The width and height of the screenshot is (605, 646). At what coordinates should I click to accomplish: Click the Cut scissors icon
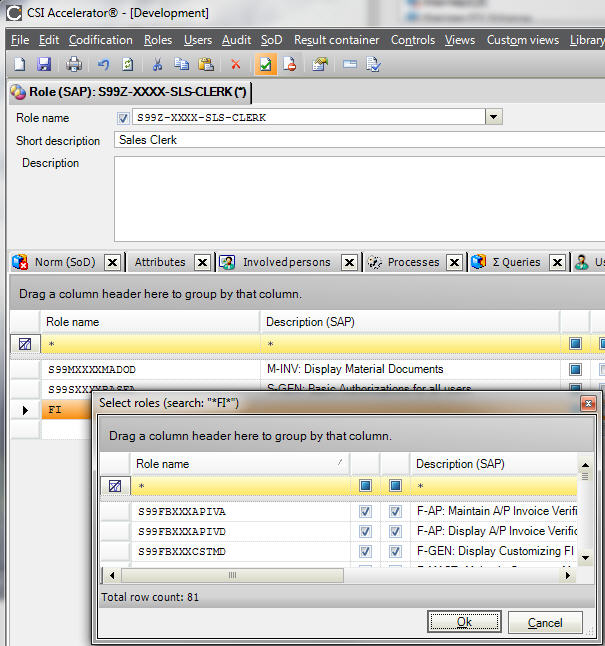point(157,64)
